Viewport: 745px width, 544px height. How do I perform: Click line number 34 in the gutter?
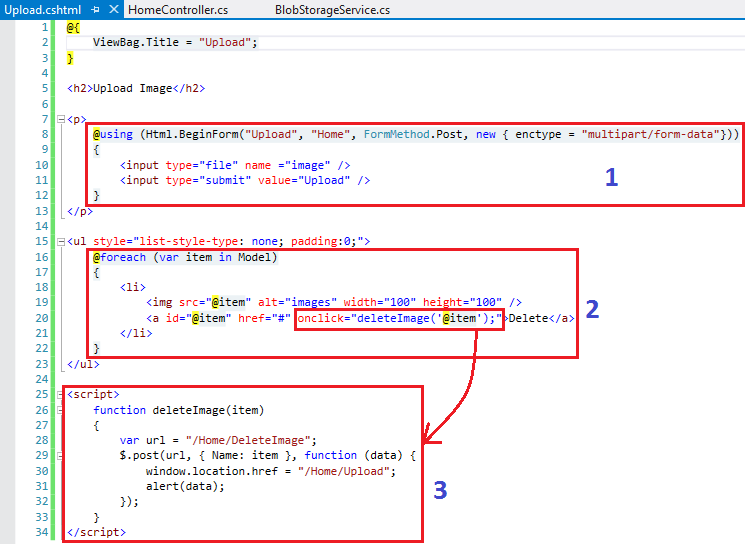pyautogui.click(x=42, y=532)
